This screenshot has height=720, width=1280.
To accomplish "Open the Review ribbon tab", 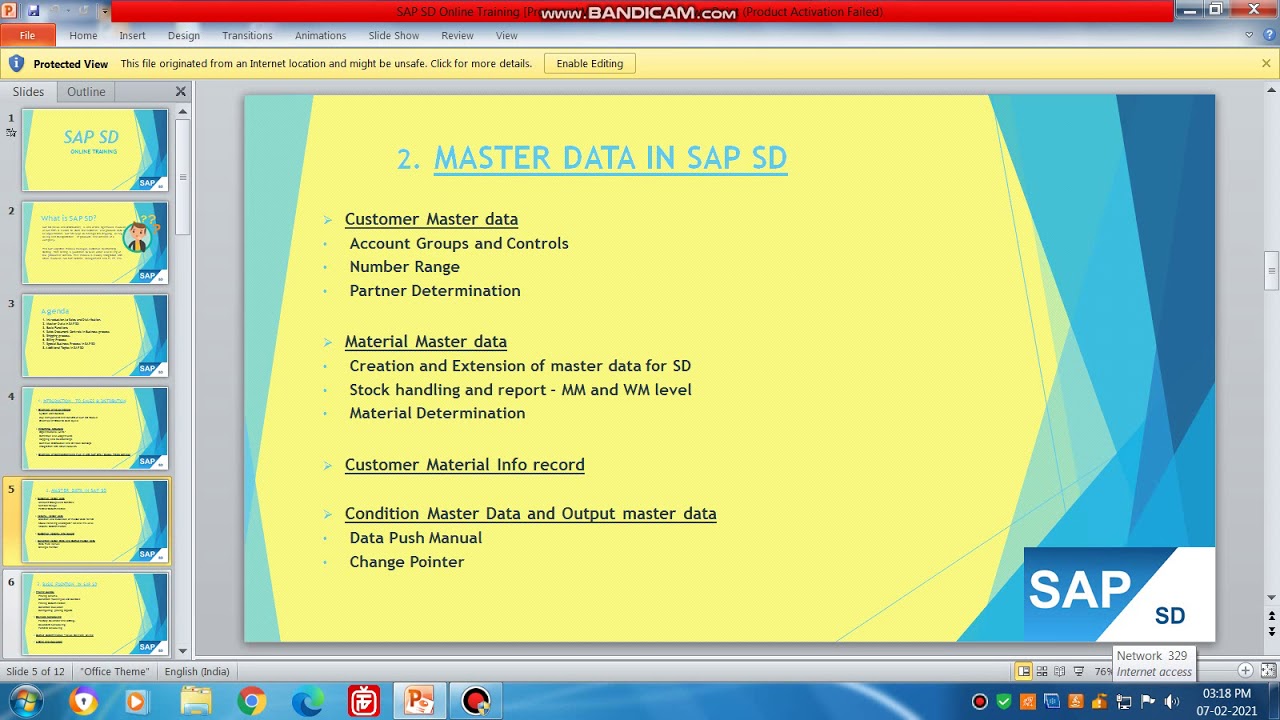I will tap(457, 35).
